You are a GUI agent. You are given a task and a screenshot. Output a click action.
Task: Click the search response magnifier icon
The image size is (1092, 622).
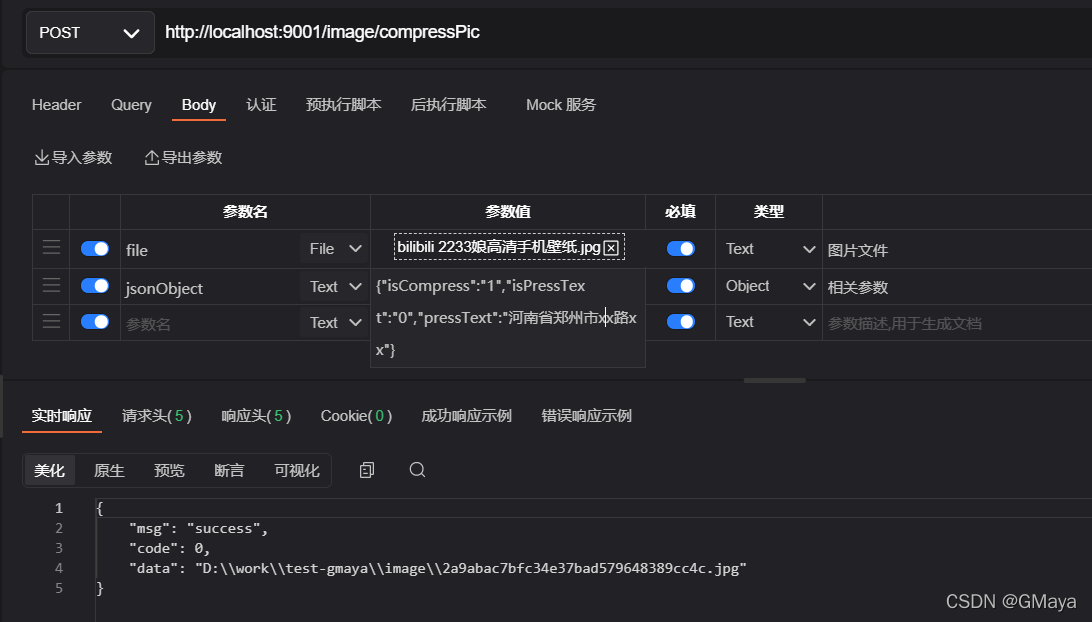pyautogui.click(x=417, y=470)
